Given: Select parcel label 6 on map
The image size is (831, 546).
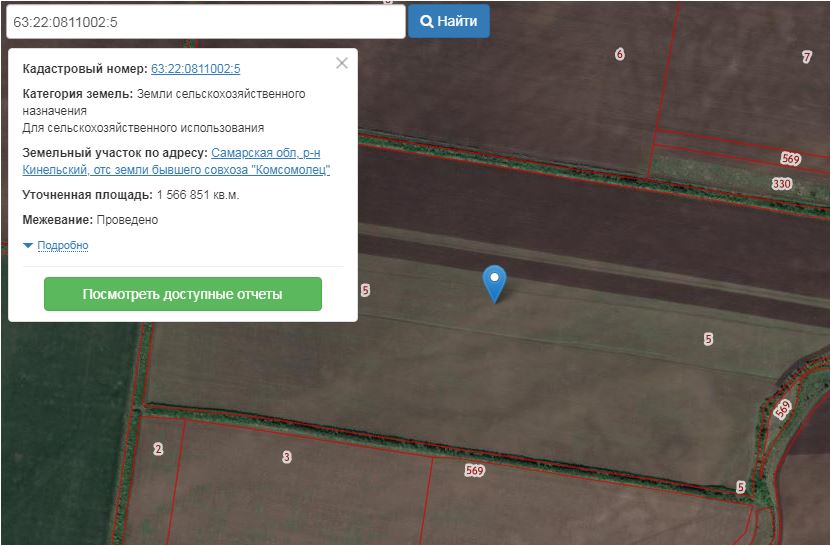Looking at the screenshot, I should [x=620, y=54].
